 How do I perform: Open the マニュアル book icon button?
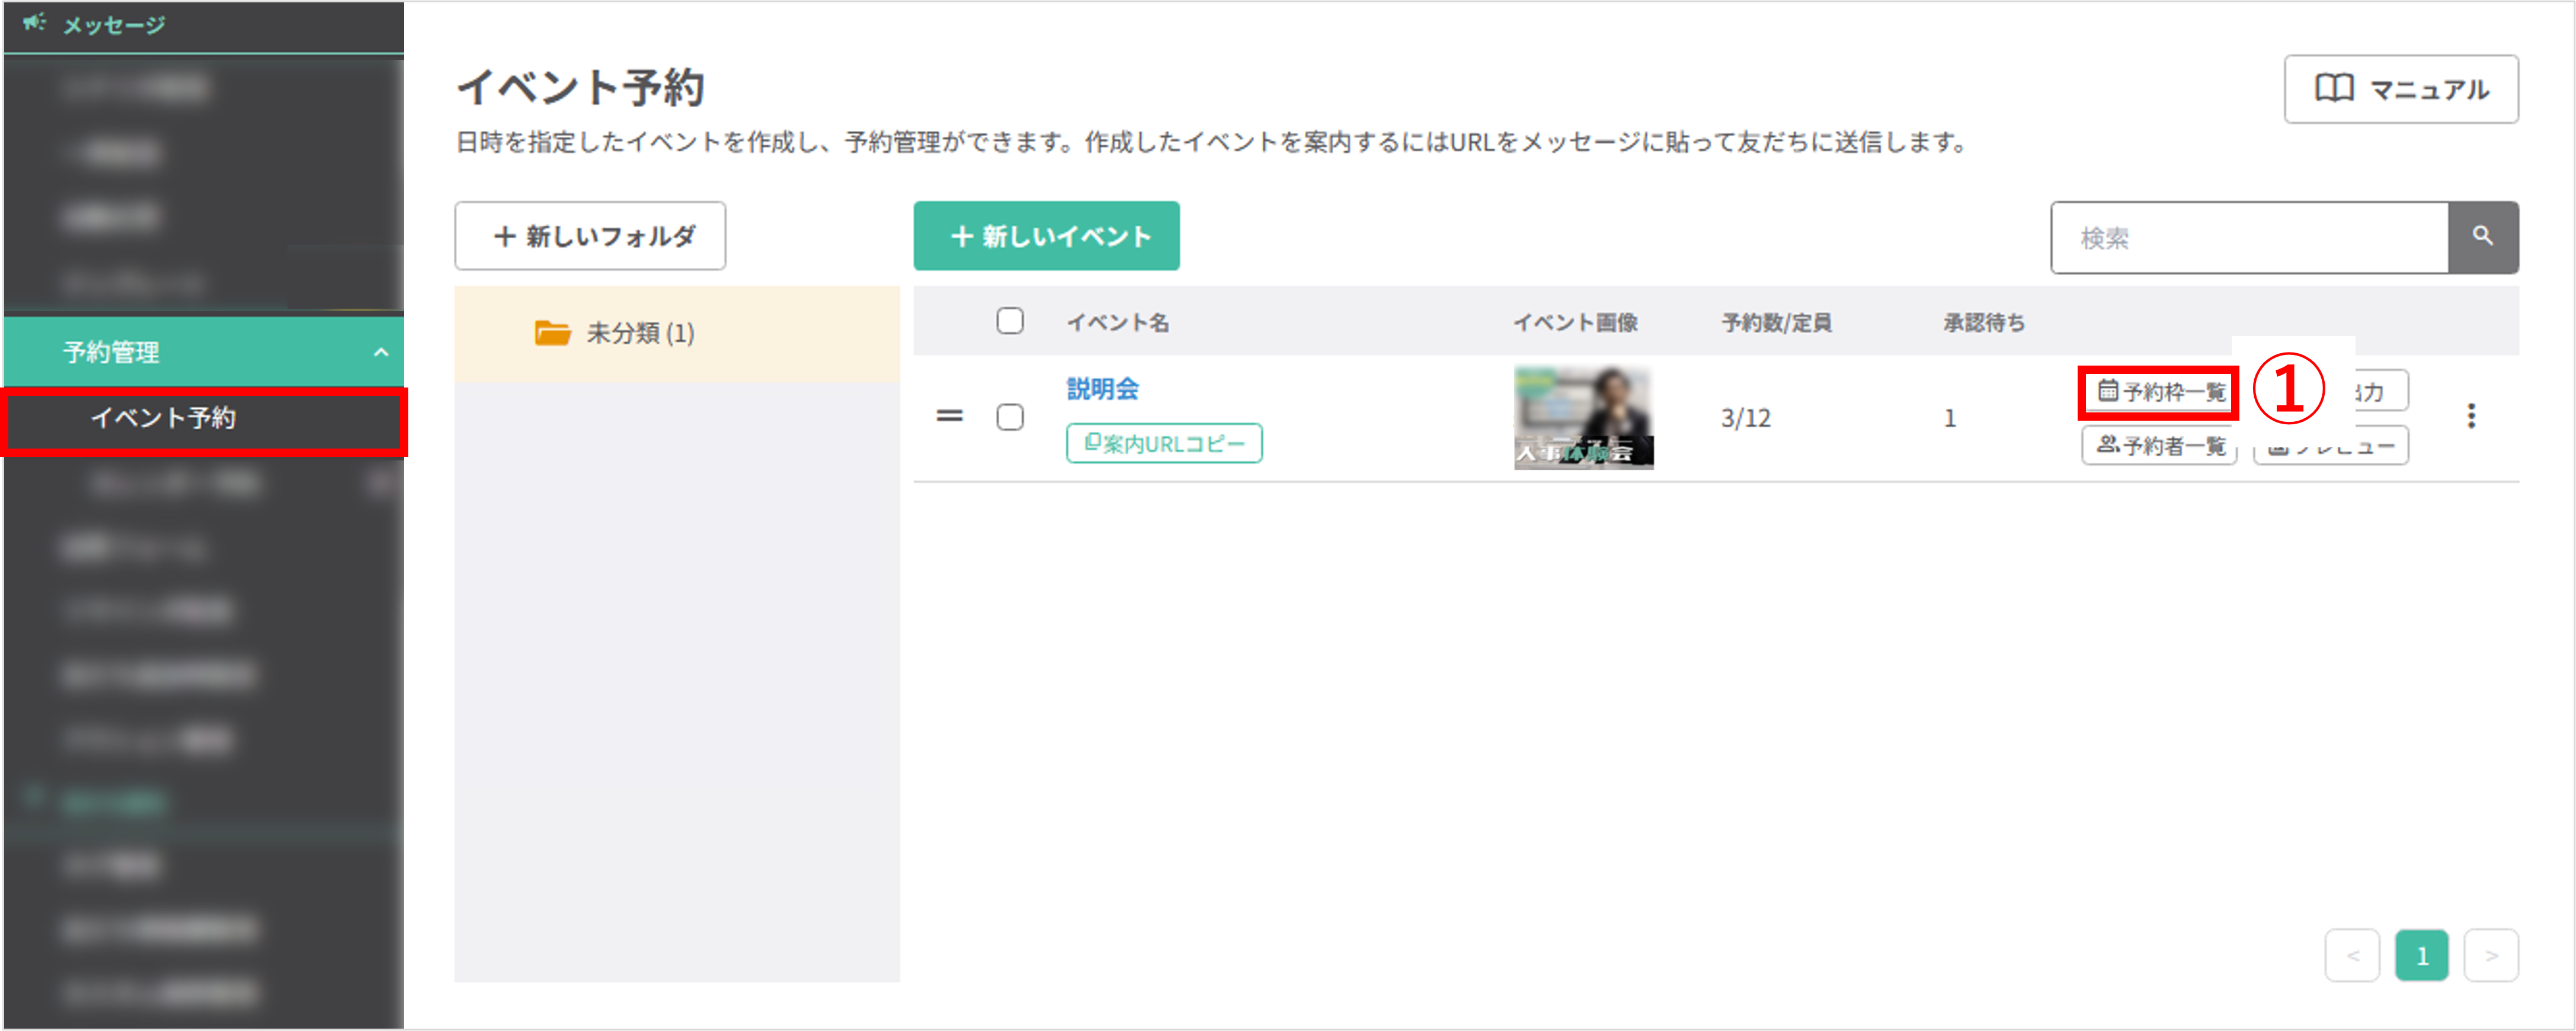point(2400,89)
